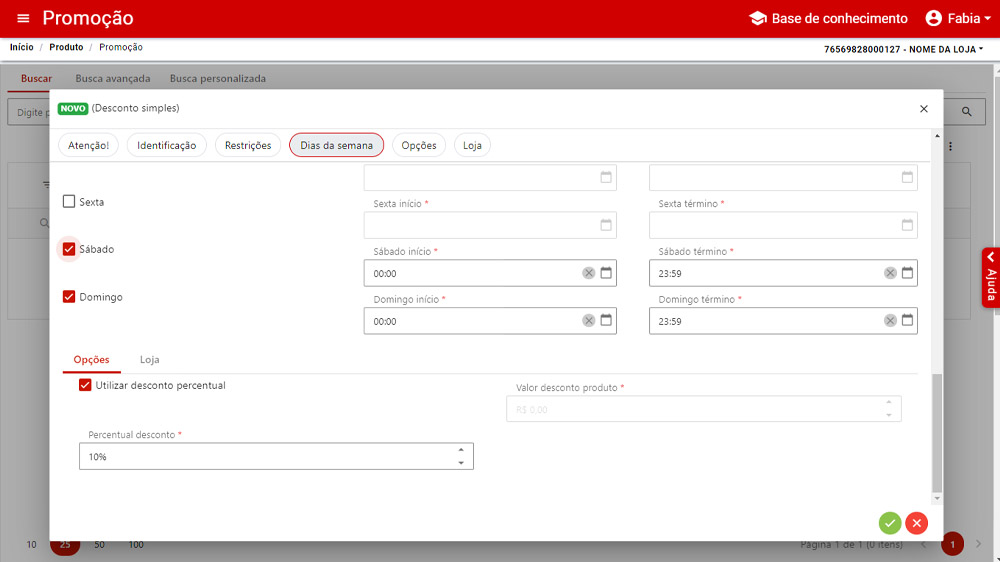
Task: Increase Percentual desconto with up arrow
Action: (460, 450)
